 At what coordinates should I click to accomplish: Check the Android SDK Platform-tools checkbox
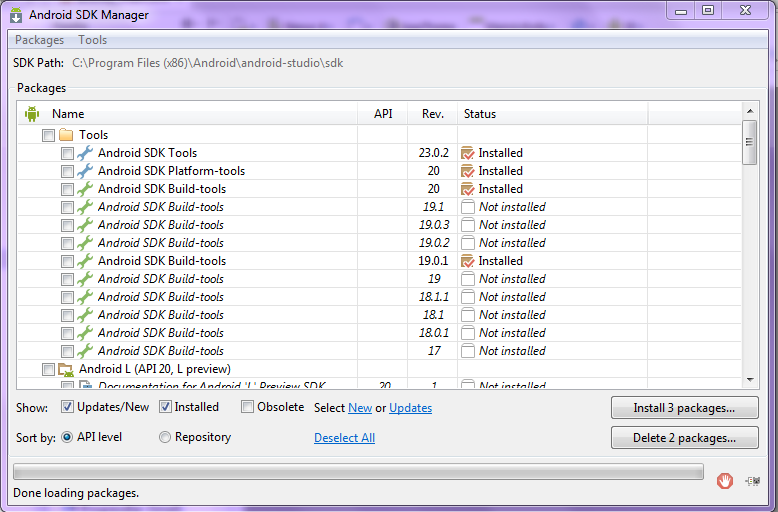pos(67,172)
